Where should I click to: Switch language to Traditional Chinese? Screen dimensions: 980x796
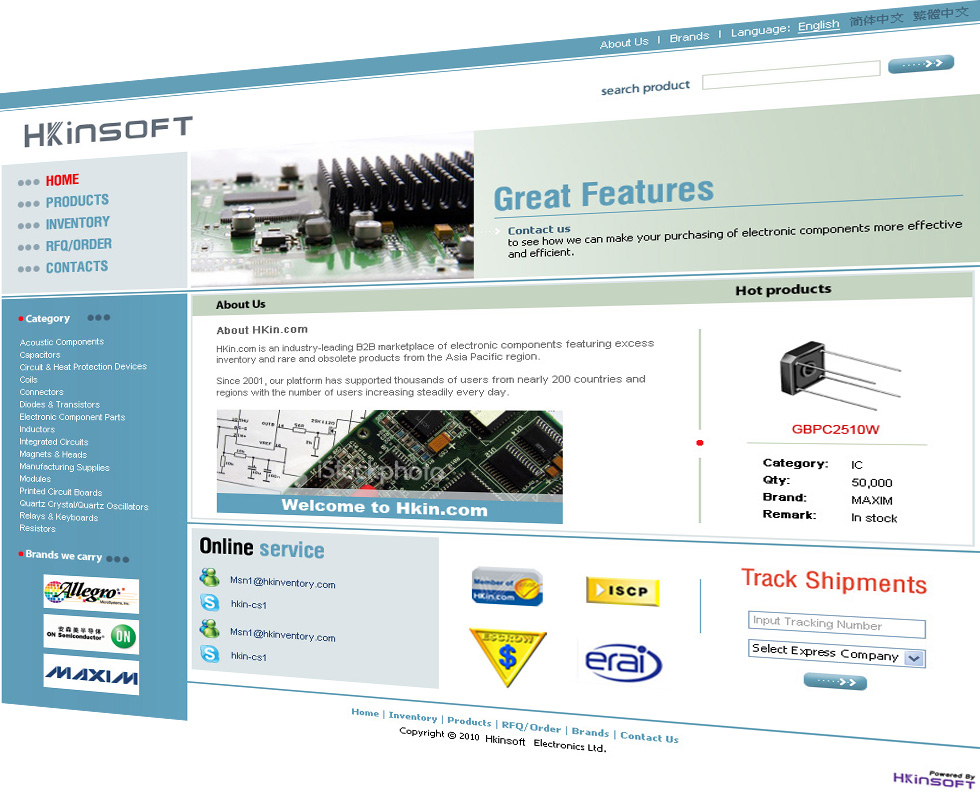pyautogui.click(x=941, y=14)
